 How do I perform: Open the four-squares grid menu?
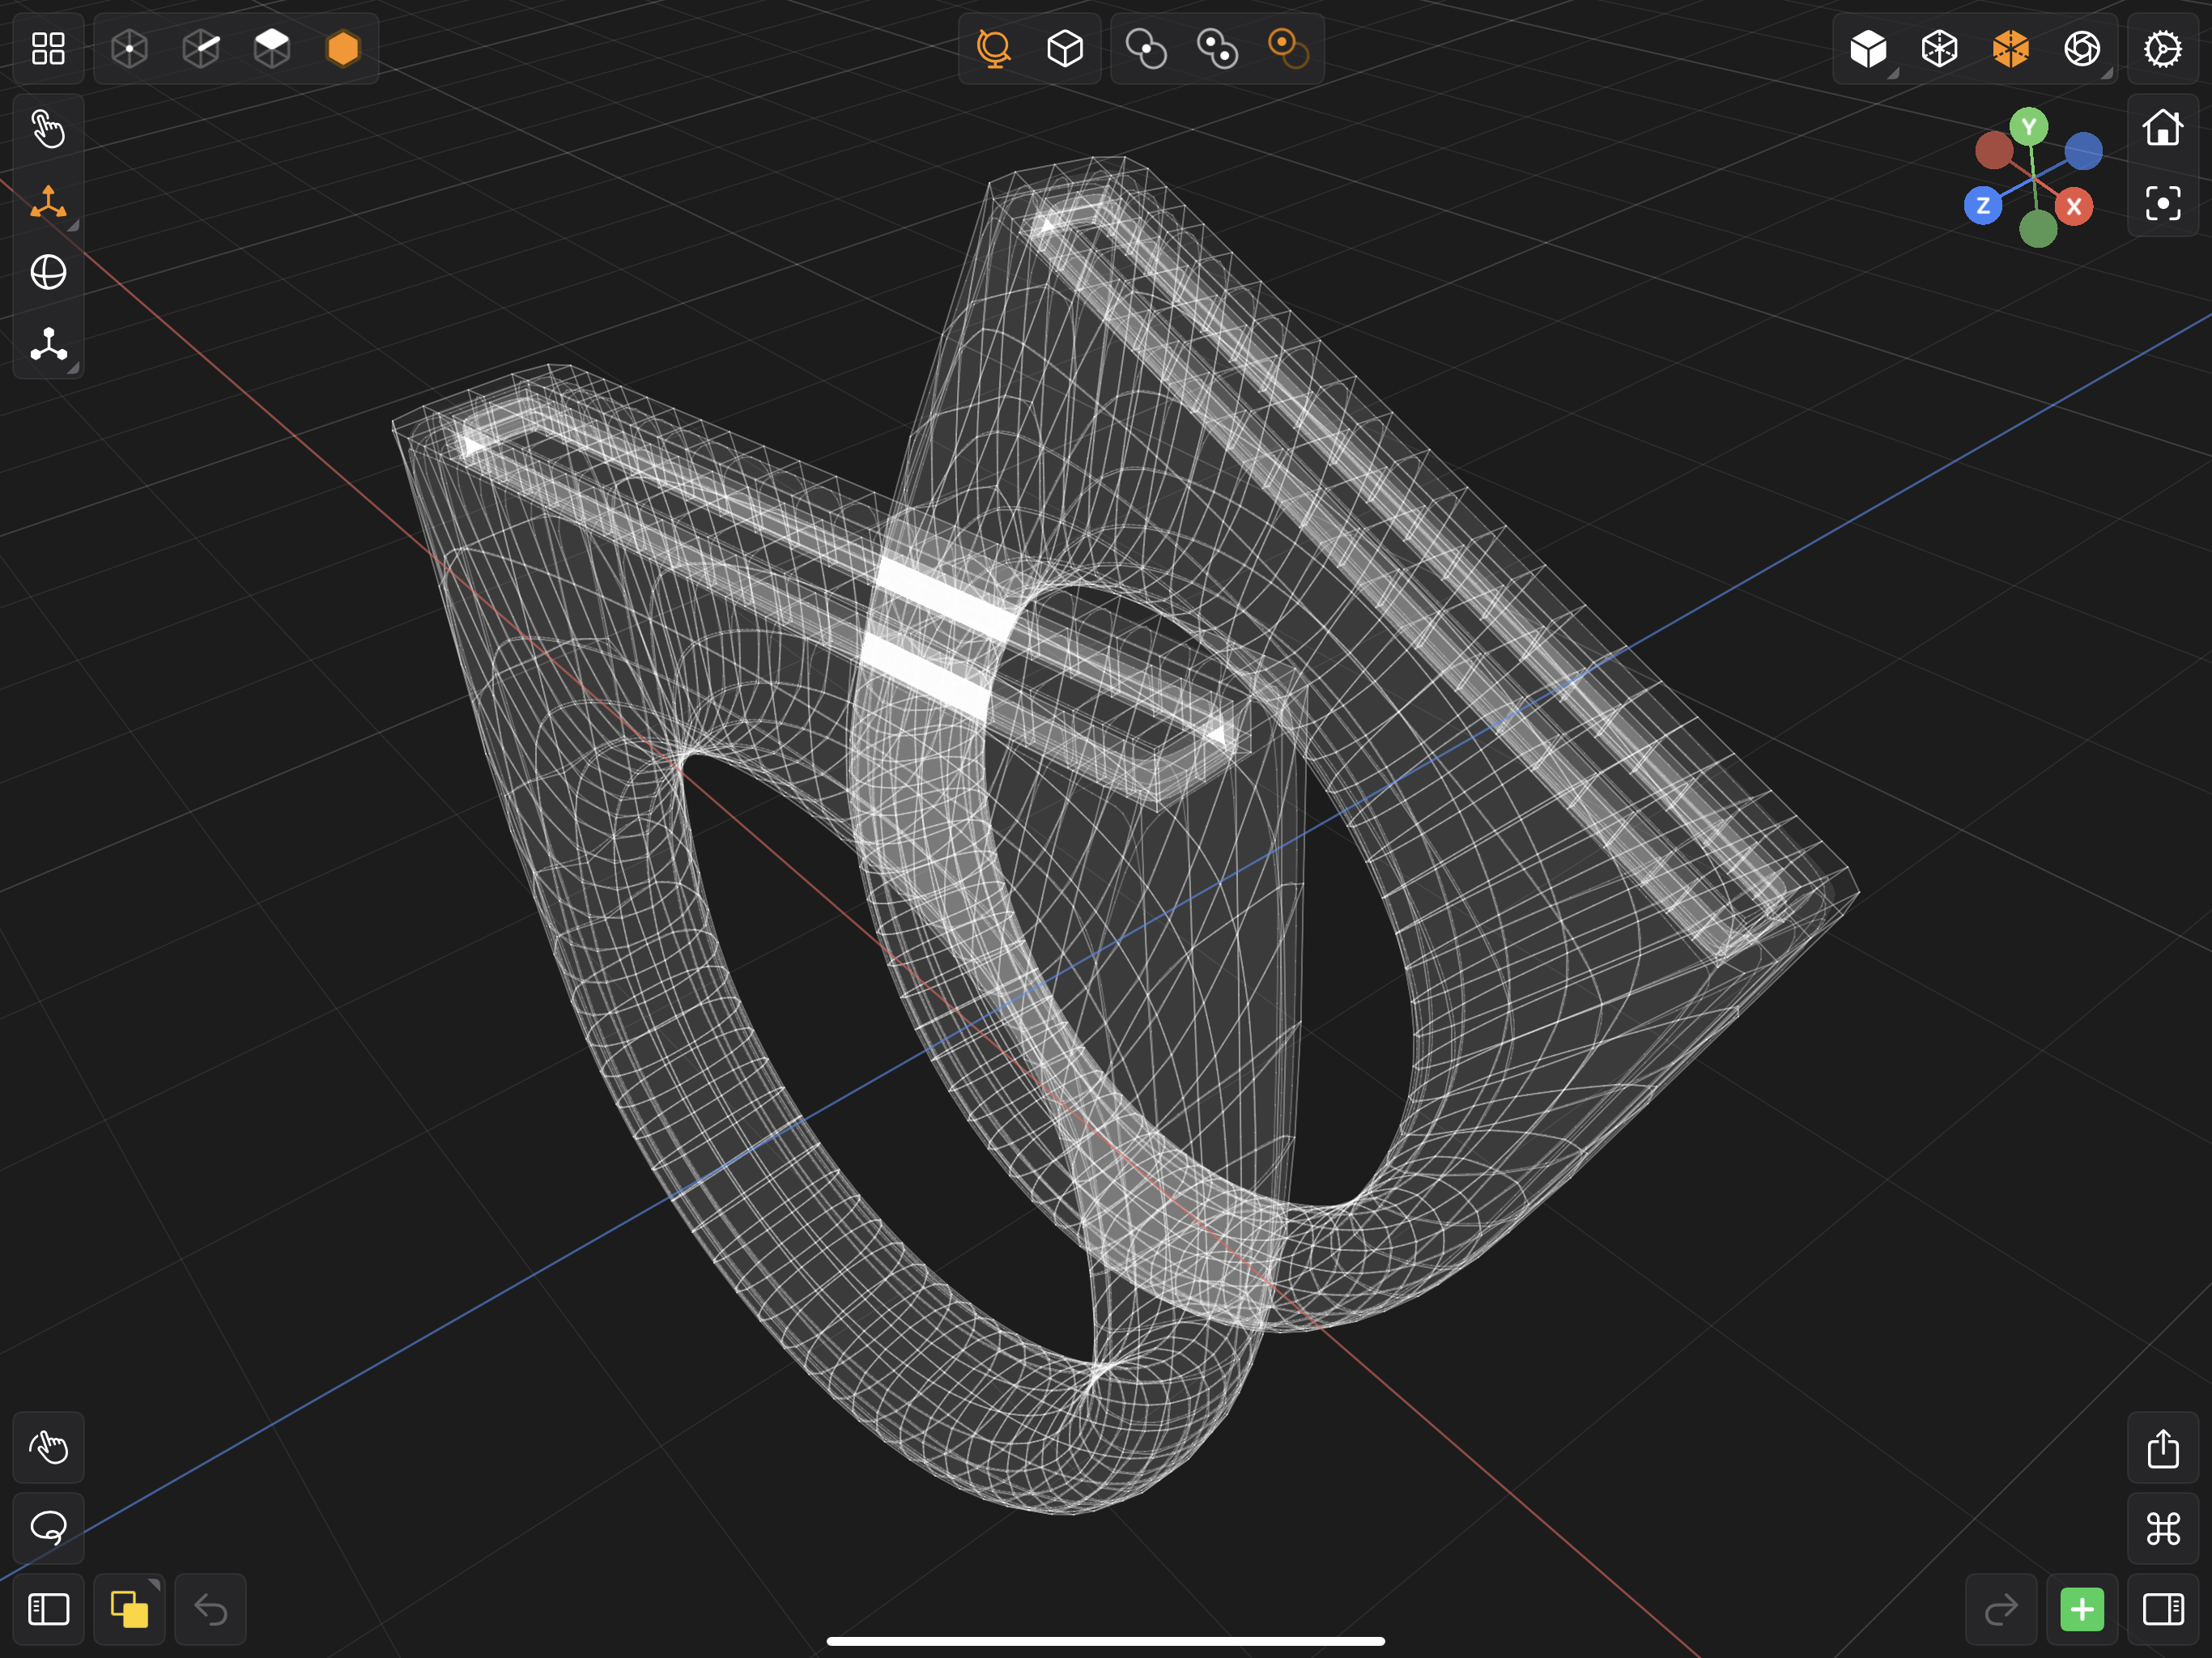tap(48, 48)
